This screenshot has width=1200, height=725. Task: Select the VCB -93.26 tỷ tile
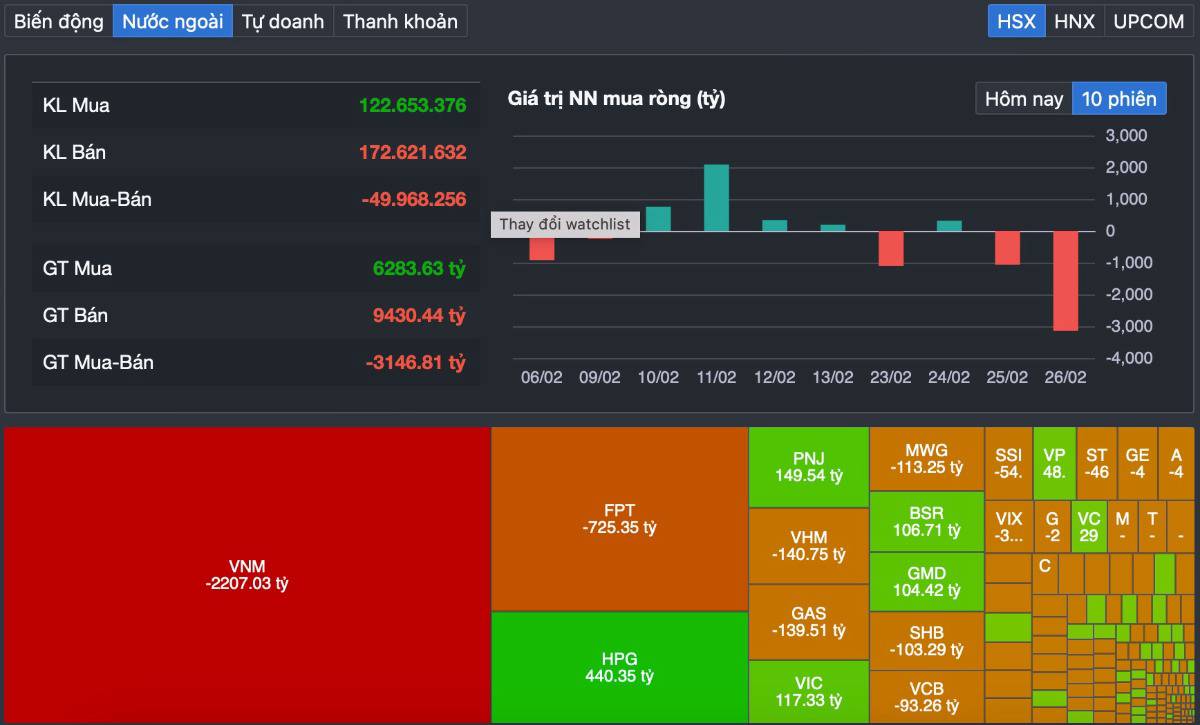(926, 697)
